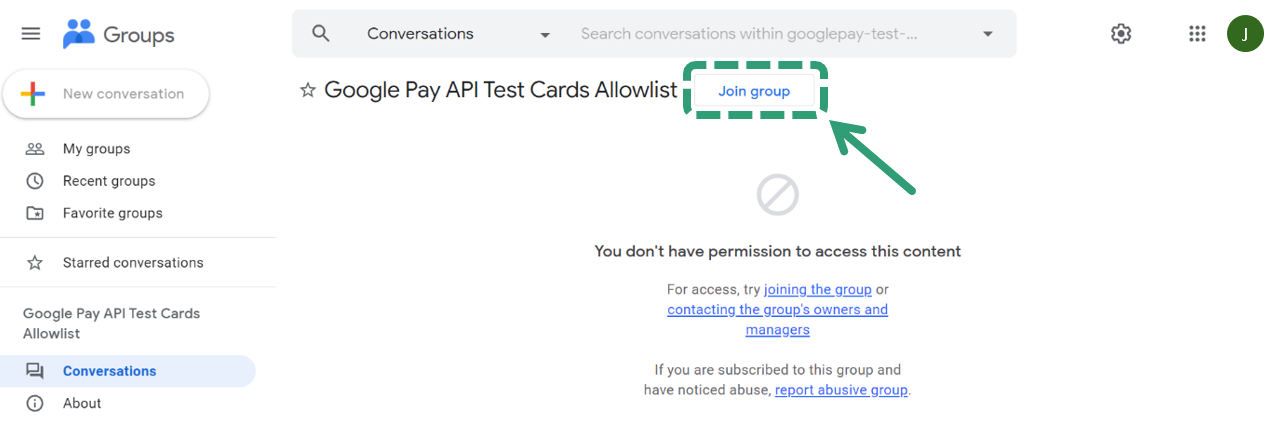Click the About info icon
Image resolution: width=1274 pixels, height=442 pixels.
35,403
